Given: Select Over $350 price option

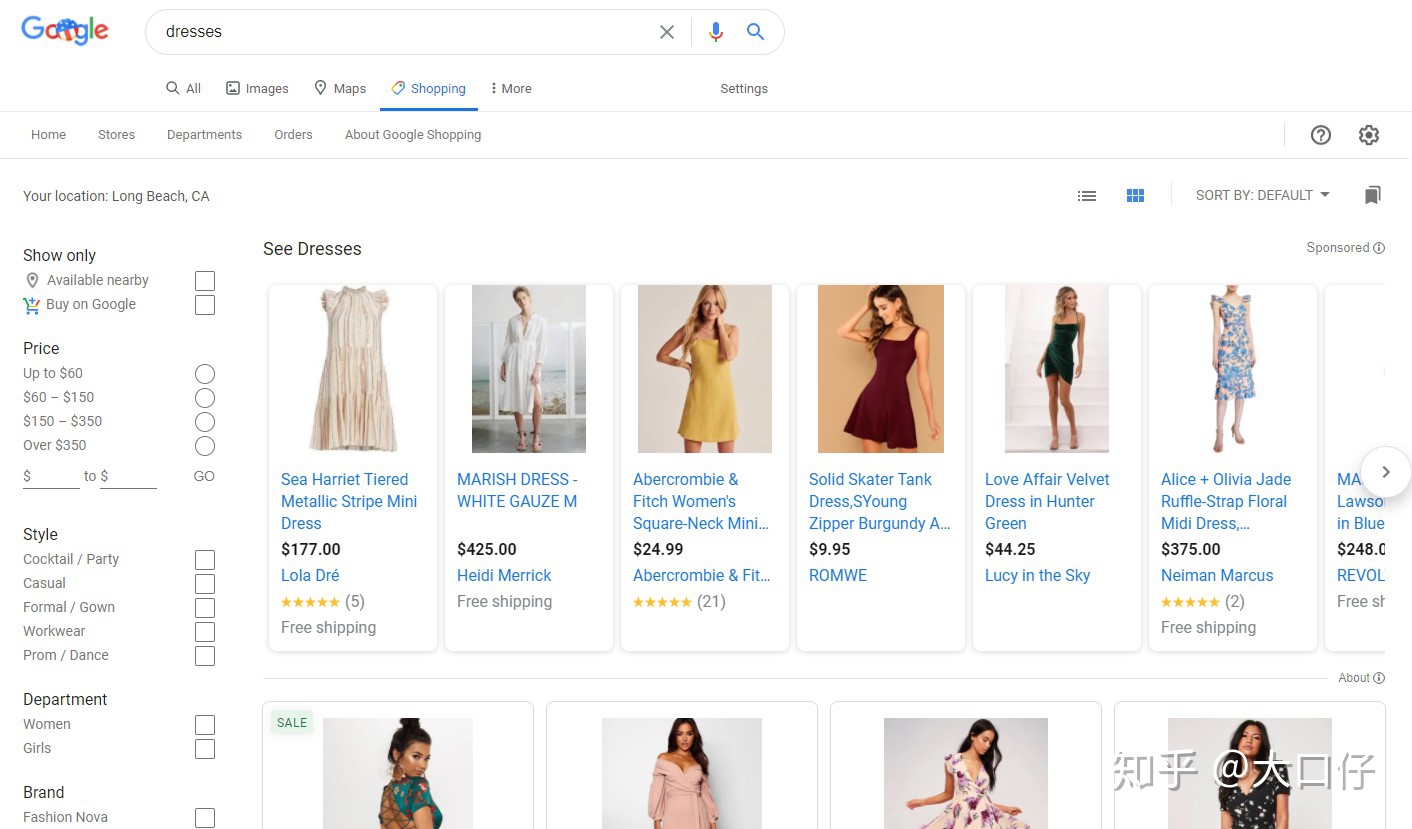Looking at the screenshot, I should 205,446.
